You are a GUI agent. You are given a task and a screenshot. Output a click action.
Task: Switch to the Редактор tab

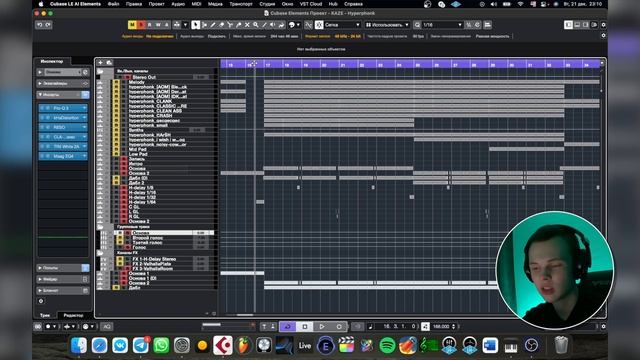[73, 315]
